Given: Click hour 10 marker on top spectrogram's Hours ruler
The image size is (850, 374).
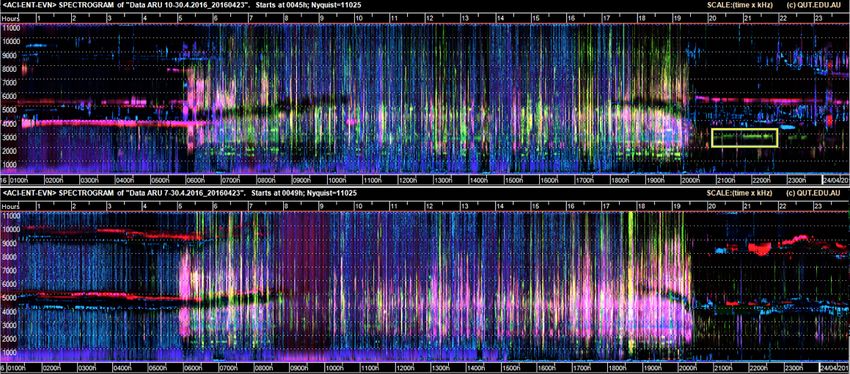Looking at the screenshot, I should [x=359, y=18].
